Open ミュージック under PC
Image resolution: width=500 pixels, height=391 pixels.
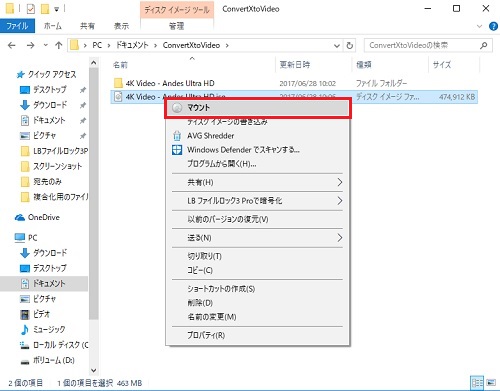click(x=49, y=329)
